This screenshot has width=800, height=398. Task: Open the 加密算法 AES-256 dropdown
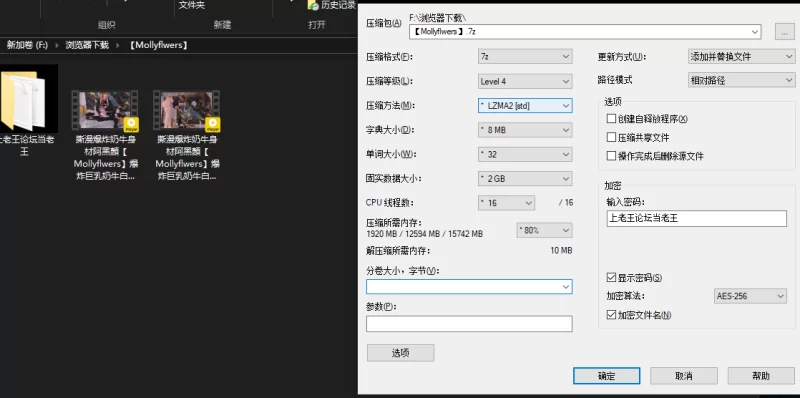click(x=749, y=296)
